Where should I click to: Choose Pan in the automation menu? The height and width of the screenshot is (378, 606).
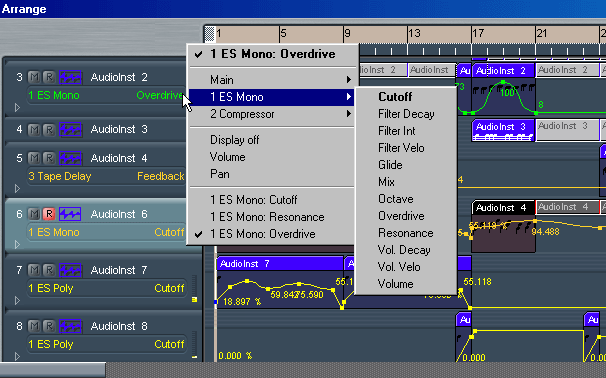coord(271,174)
